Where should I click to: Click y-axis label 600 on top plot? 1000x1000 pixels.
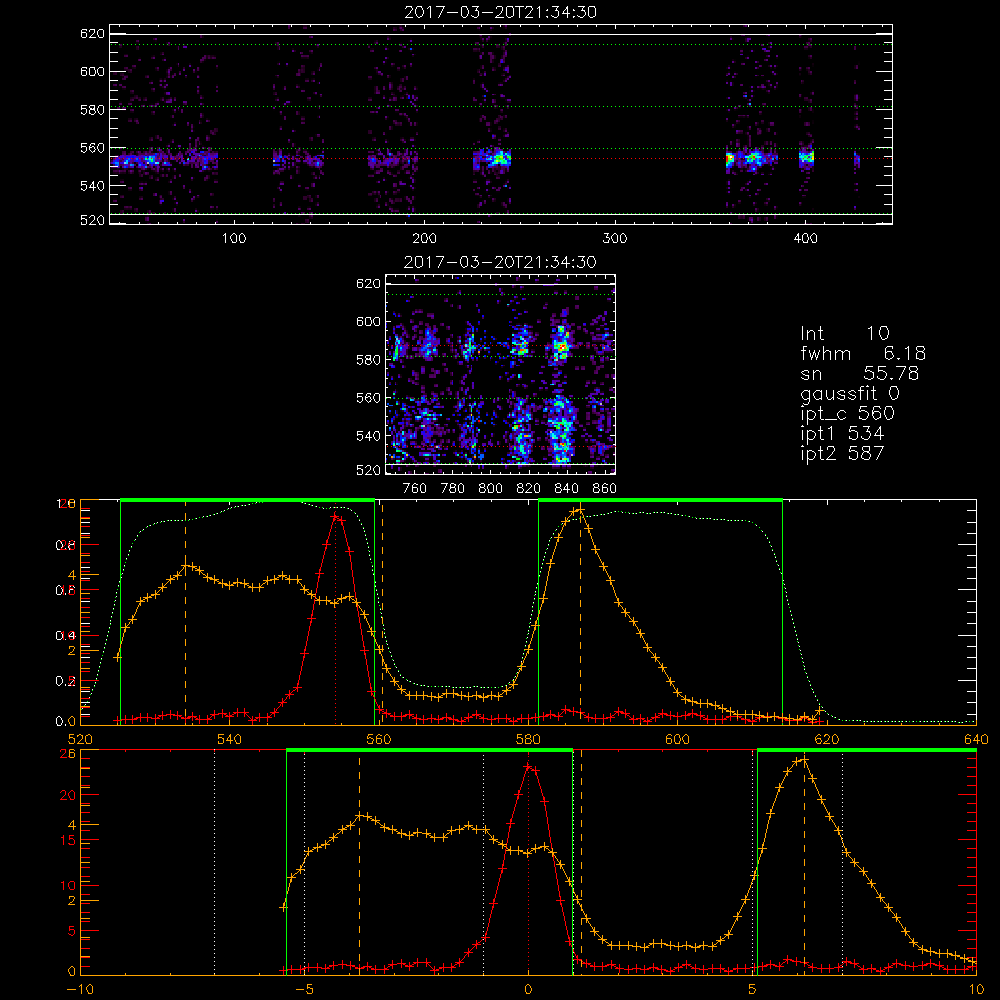92,71
